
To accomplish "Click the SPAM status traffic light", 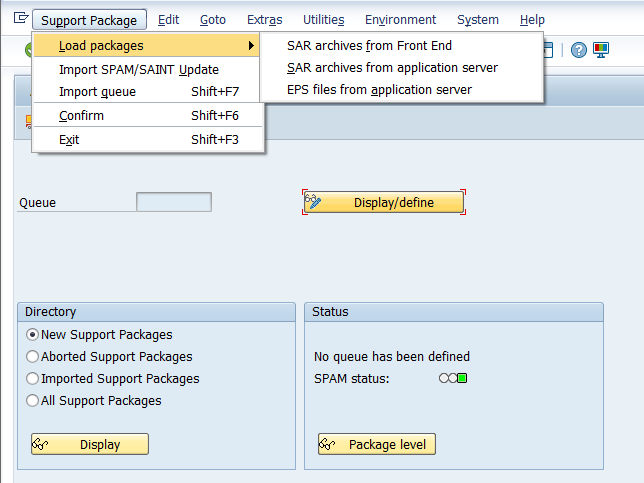I will (x=453, y=378).
